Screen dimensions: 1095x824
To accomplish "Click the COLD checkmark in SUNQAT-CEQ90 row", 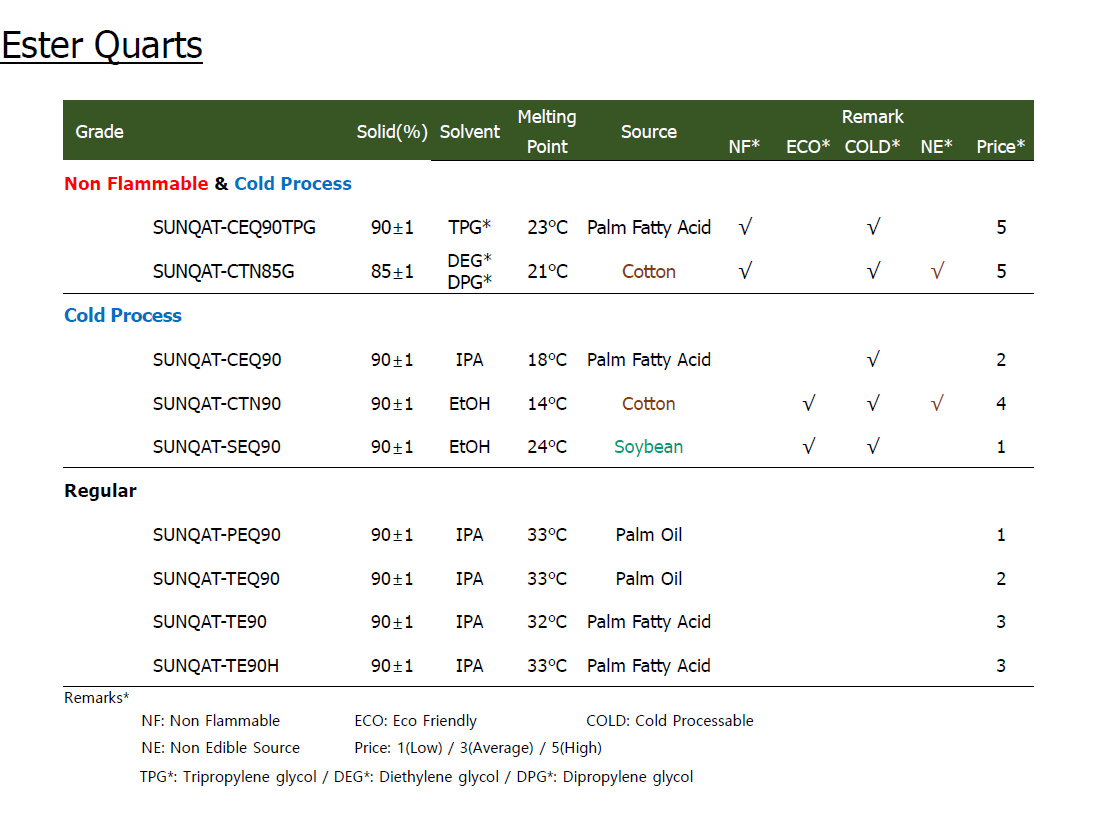I will click(873, 360).
